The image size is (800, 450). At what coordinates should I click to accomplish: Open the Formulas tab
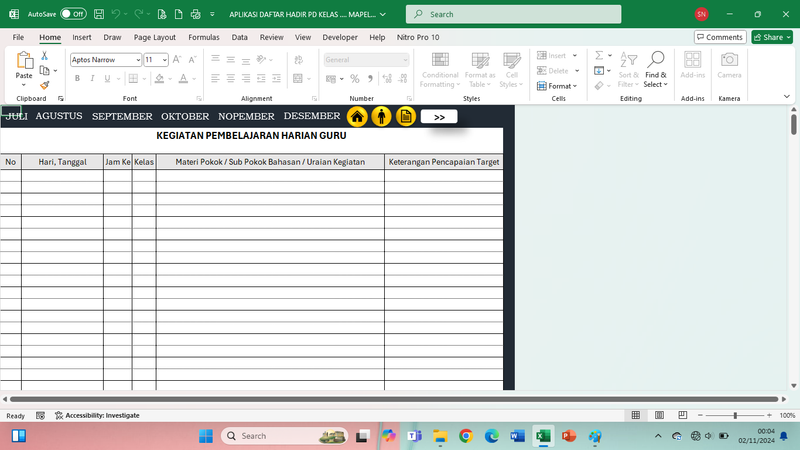(x=204, y=37)
